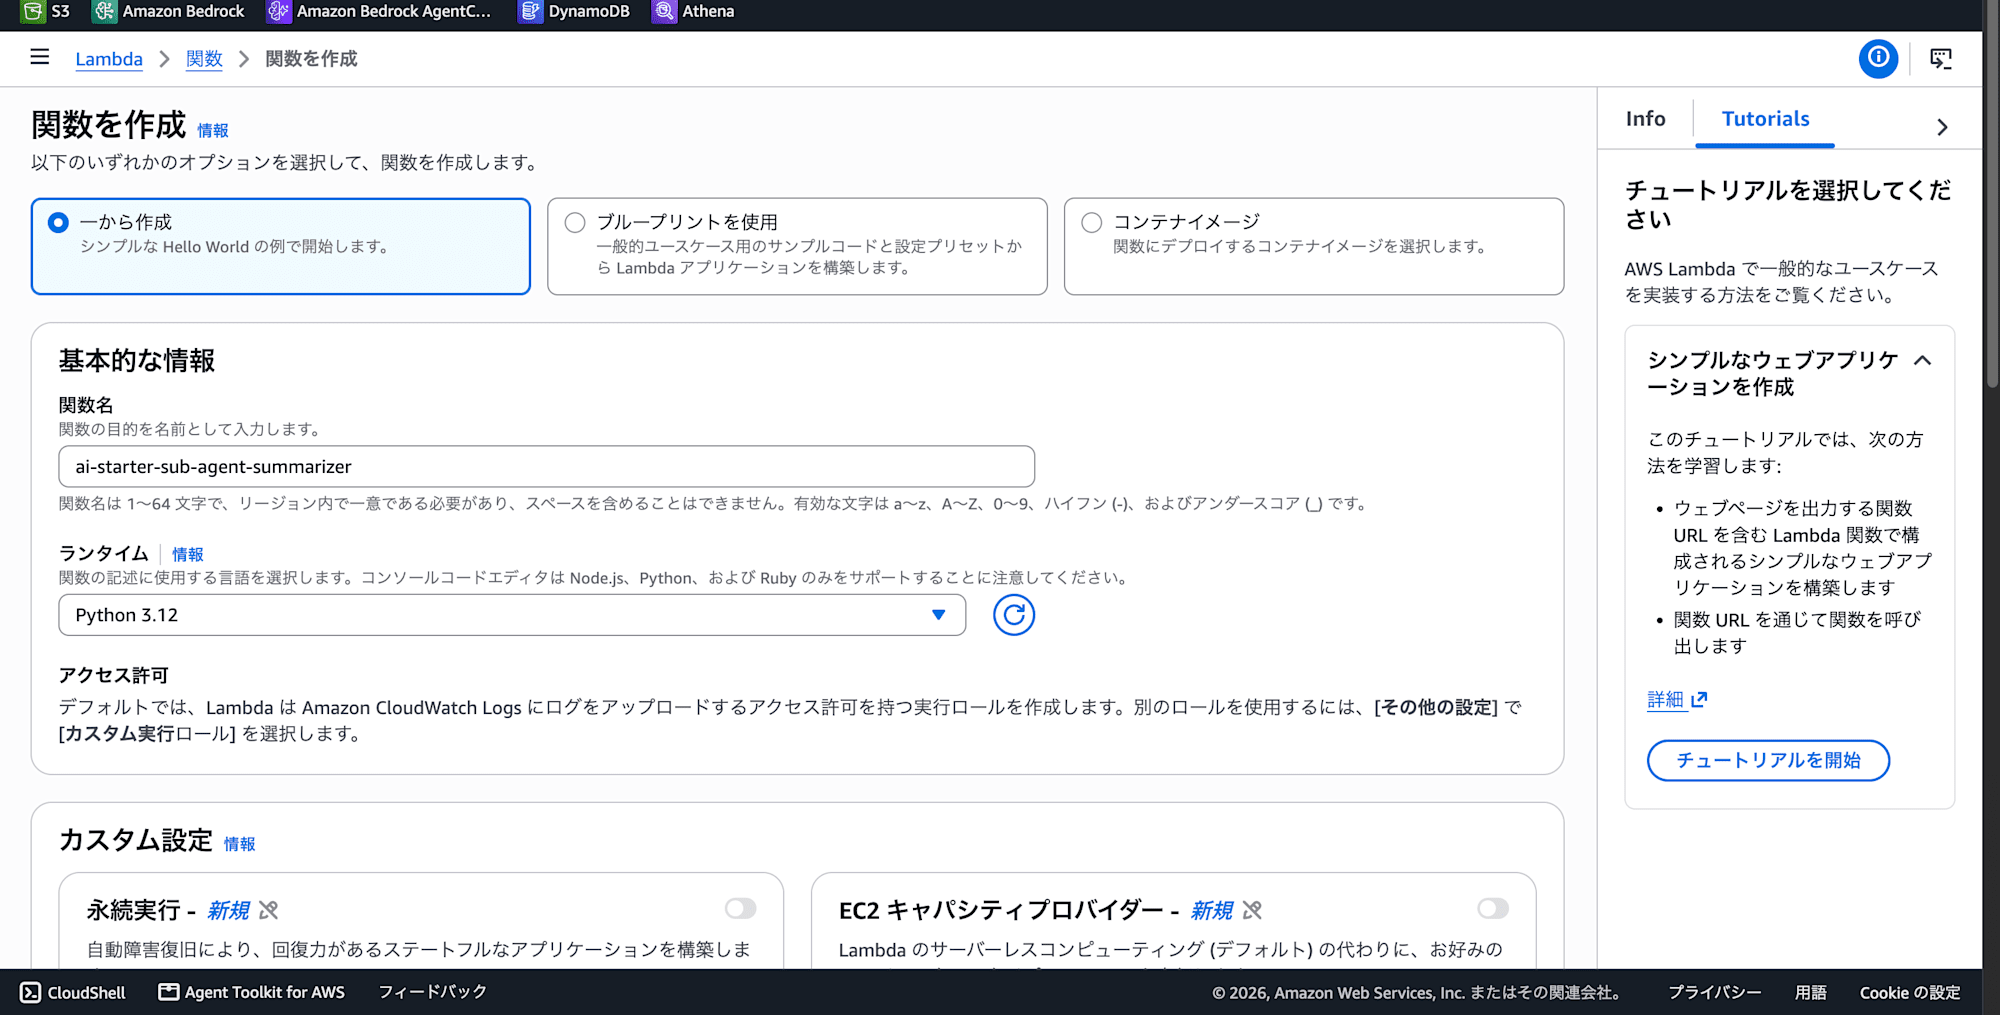Open the Athena shortcut icon
This screenshot has width=2000, height=1015.
coord(664,11)
